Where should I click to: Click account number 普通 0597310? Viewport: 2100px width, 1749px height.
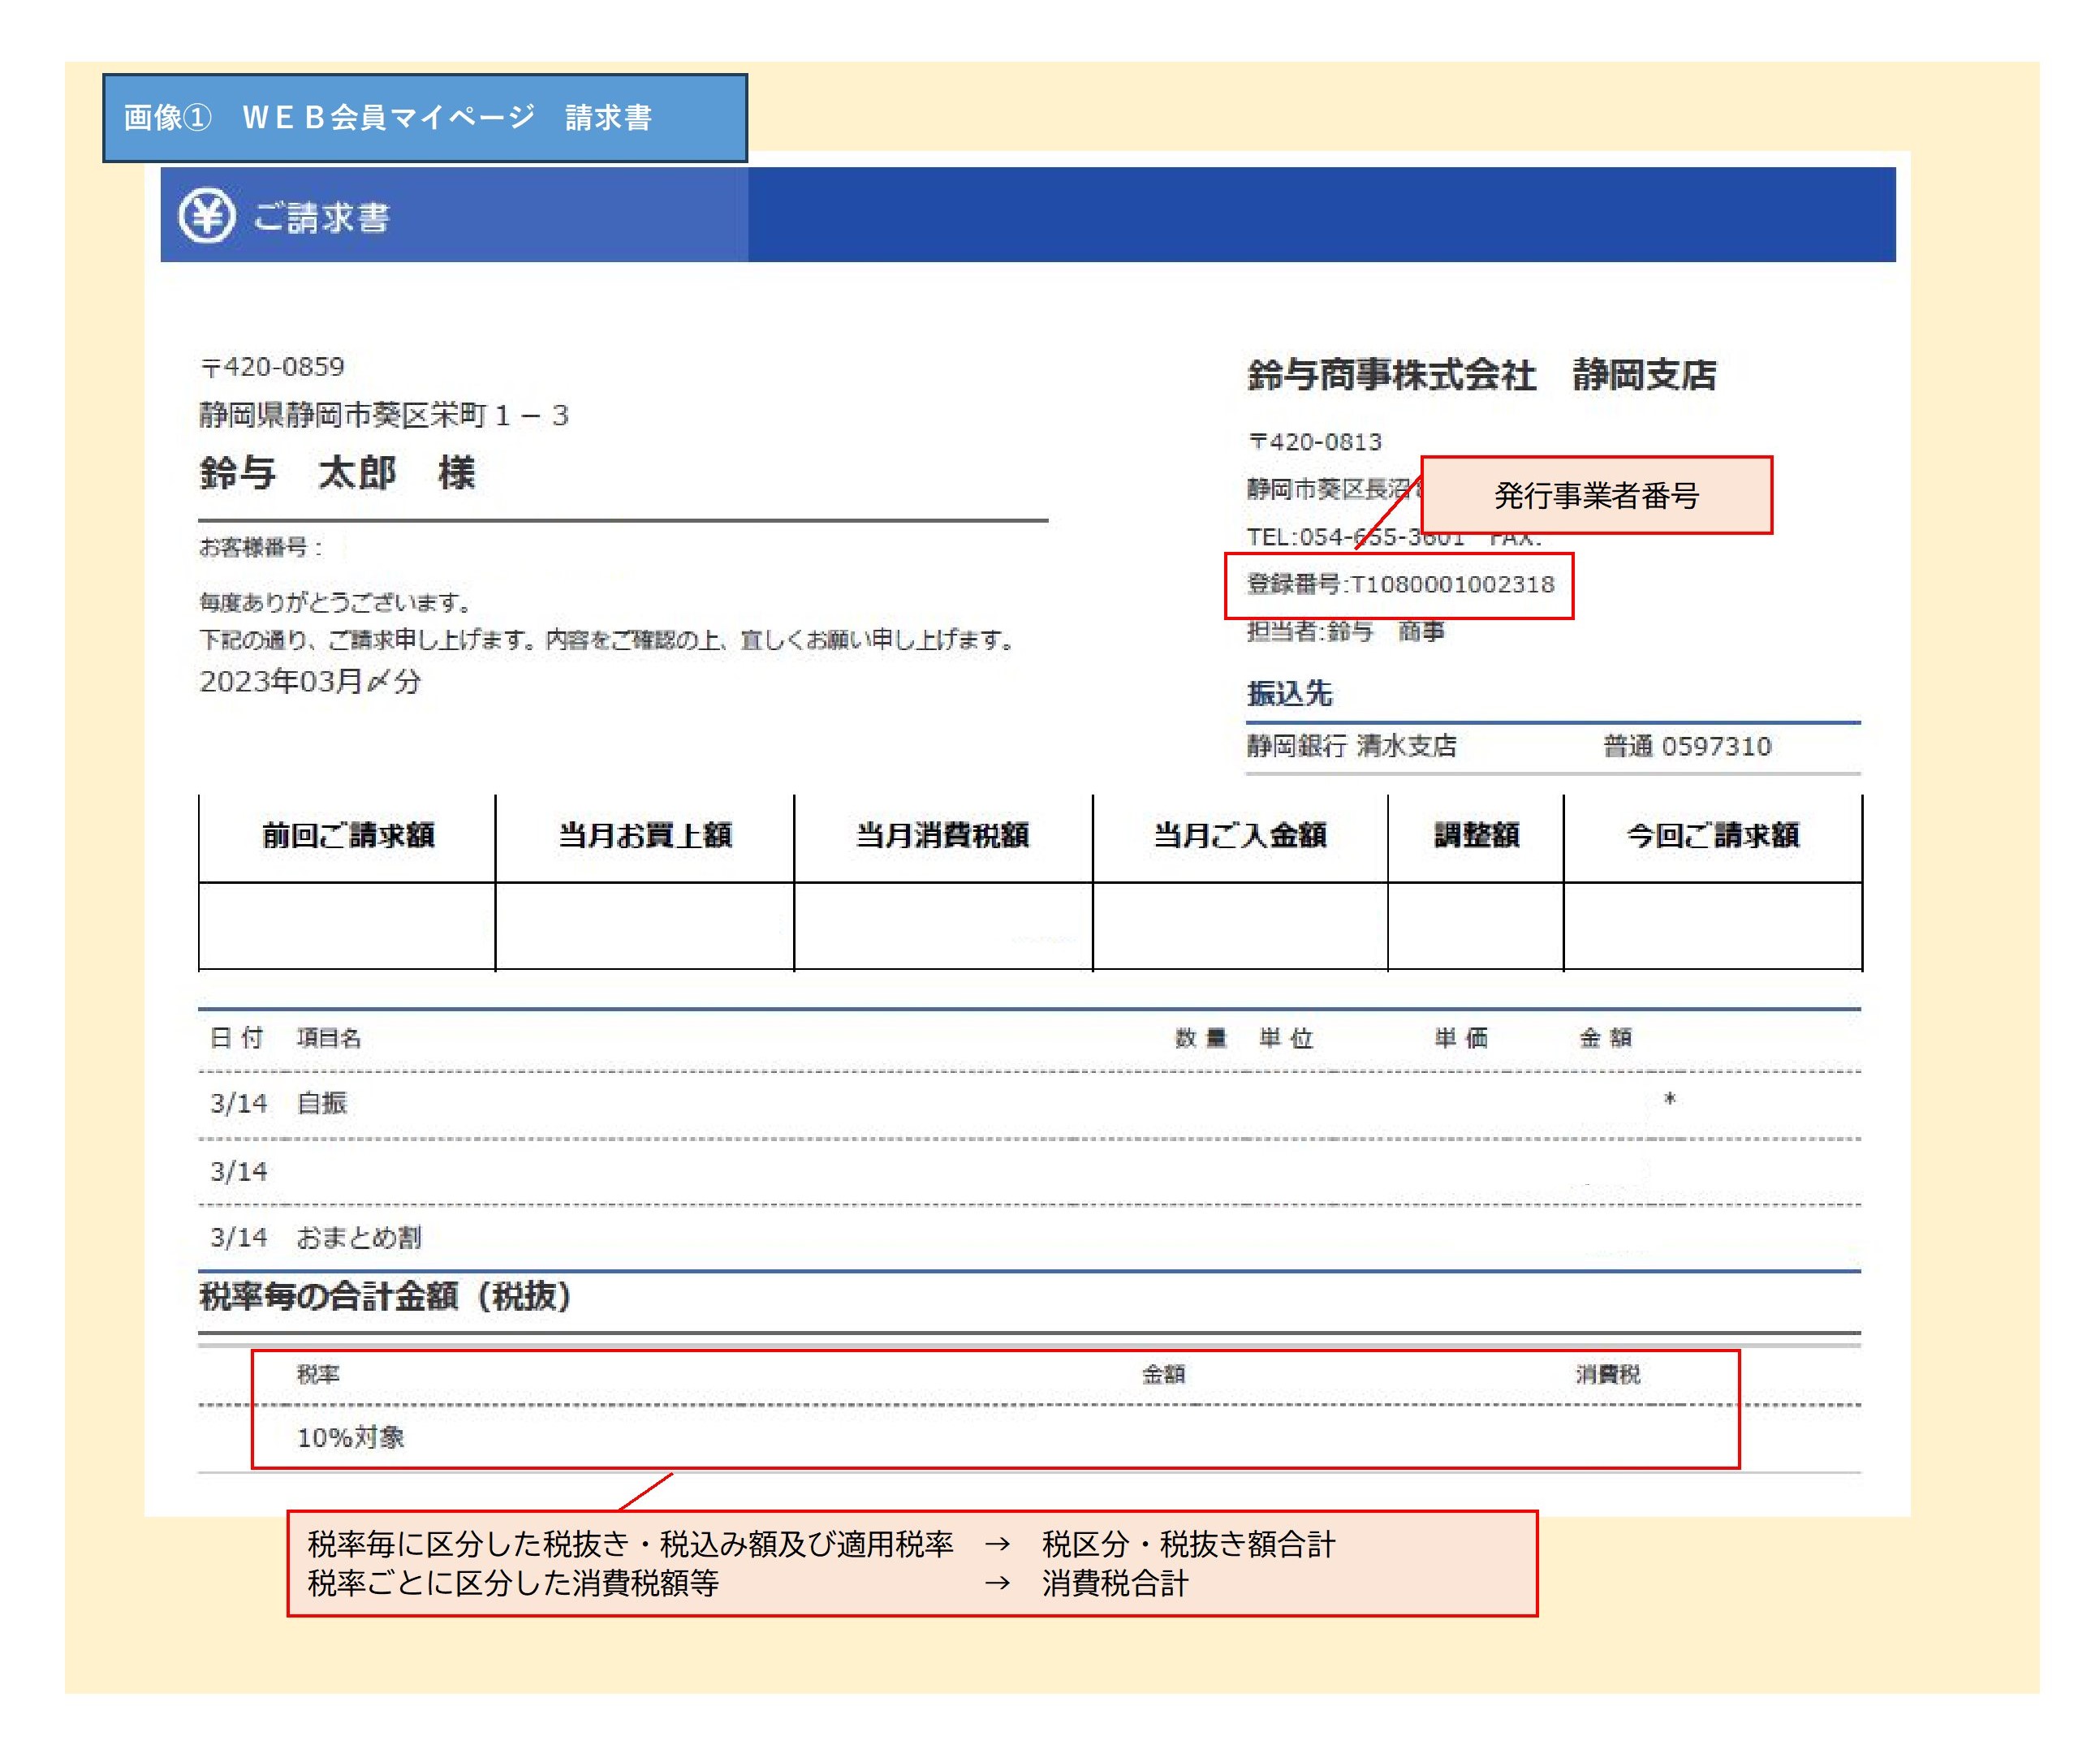click(x=1687, y=746)
